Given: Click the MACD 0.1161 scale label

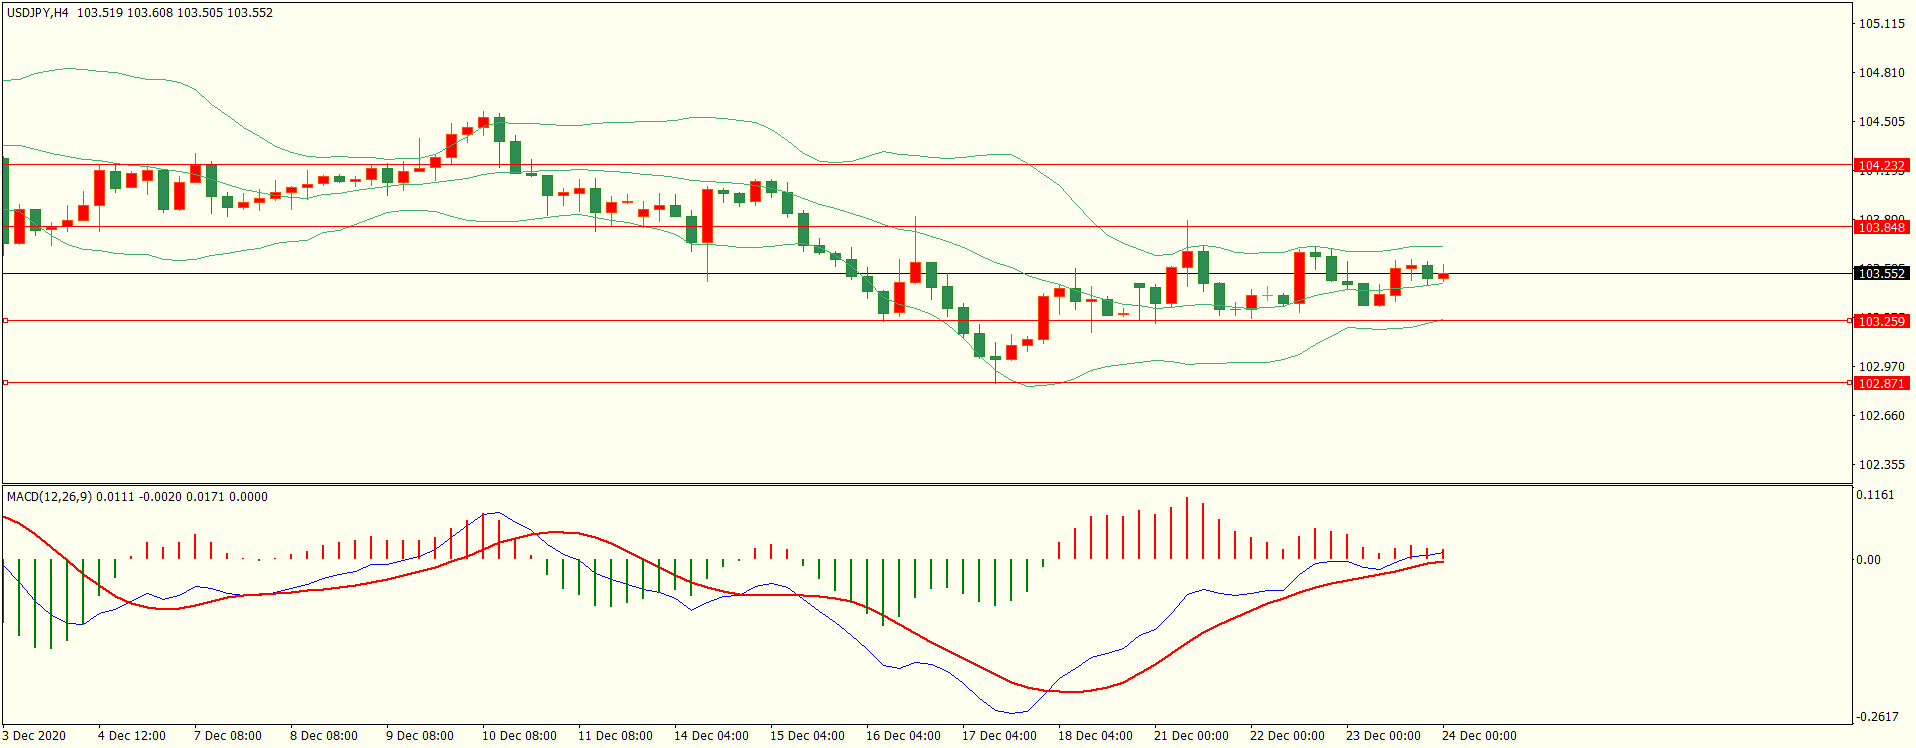Looking at the screenshot, I should coord(1875,495).
